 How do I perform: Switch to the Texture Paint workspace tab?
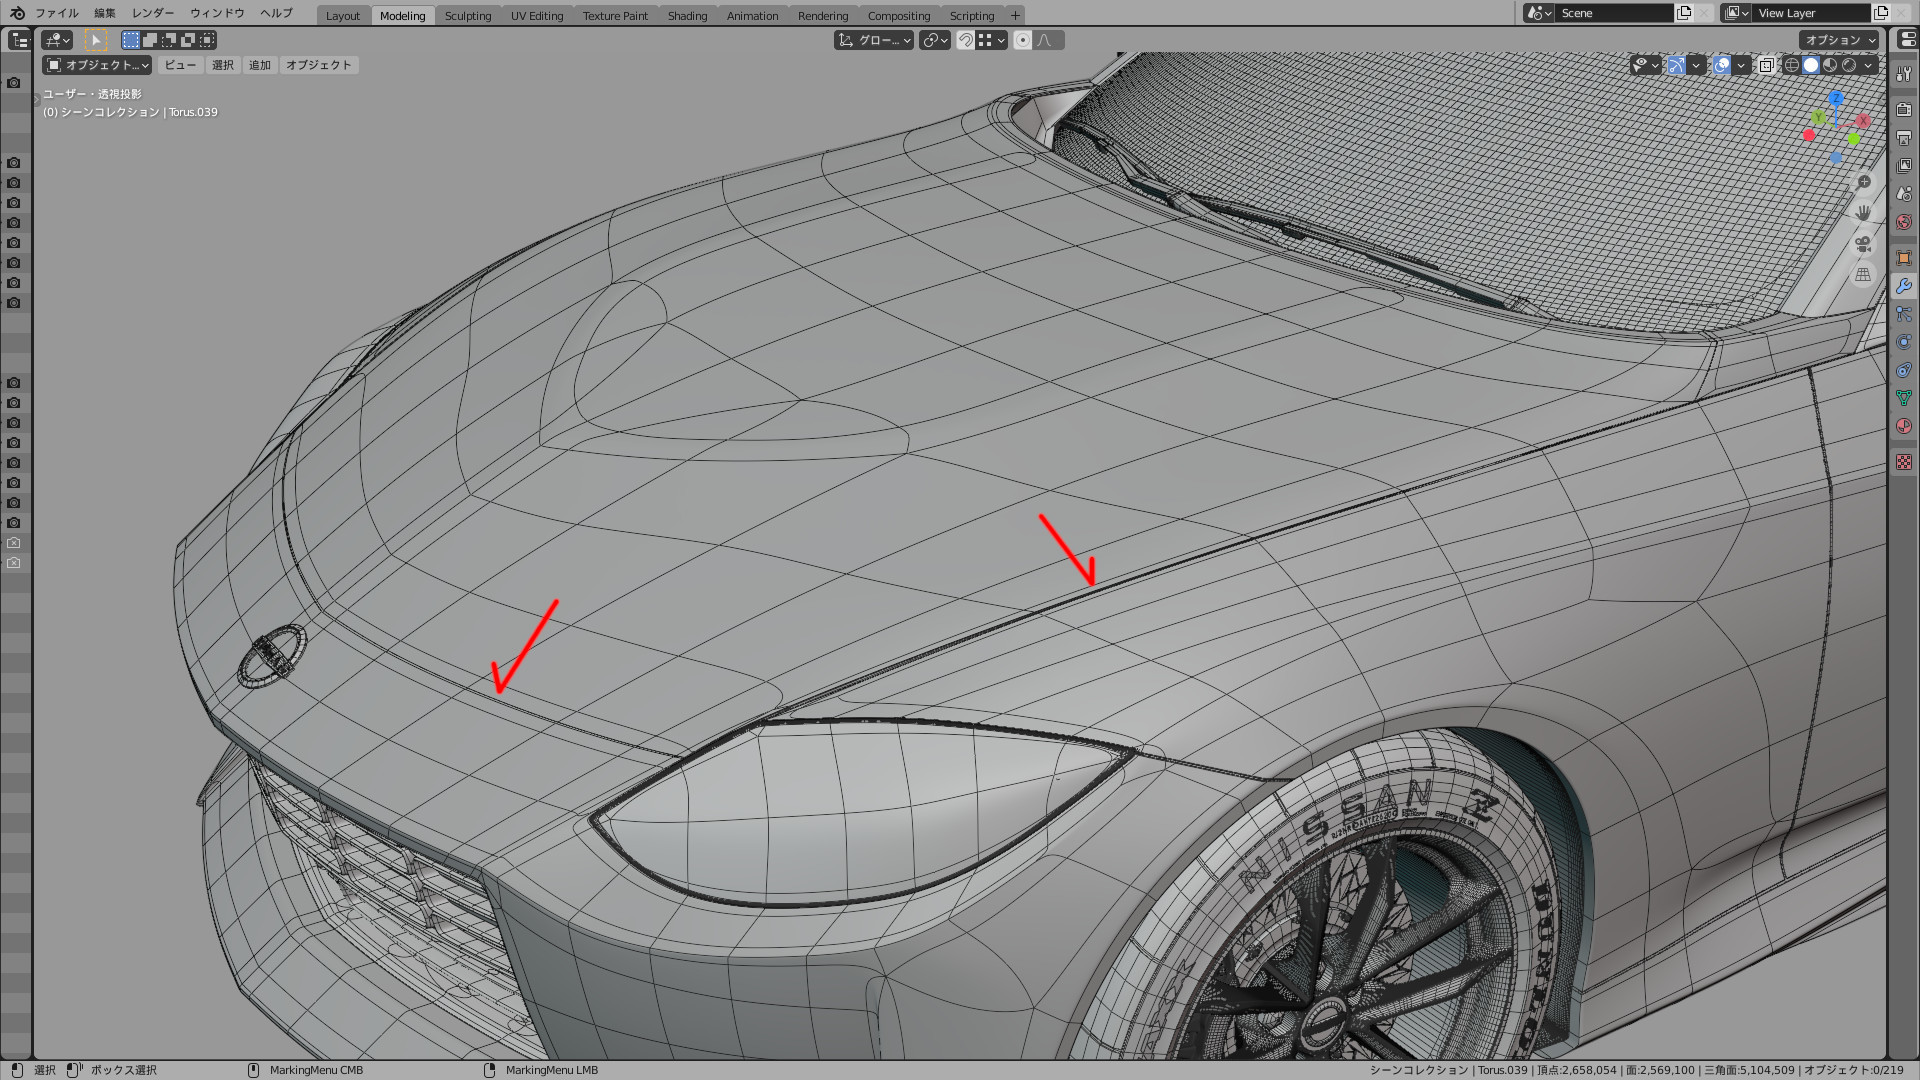point(615,15)
